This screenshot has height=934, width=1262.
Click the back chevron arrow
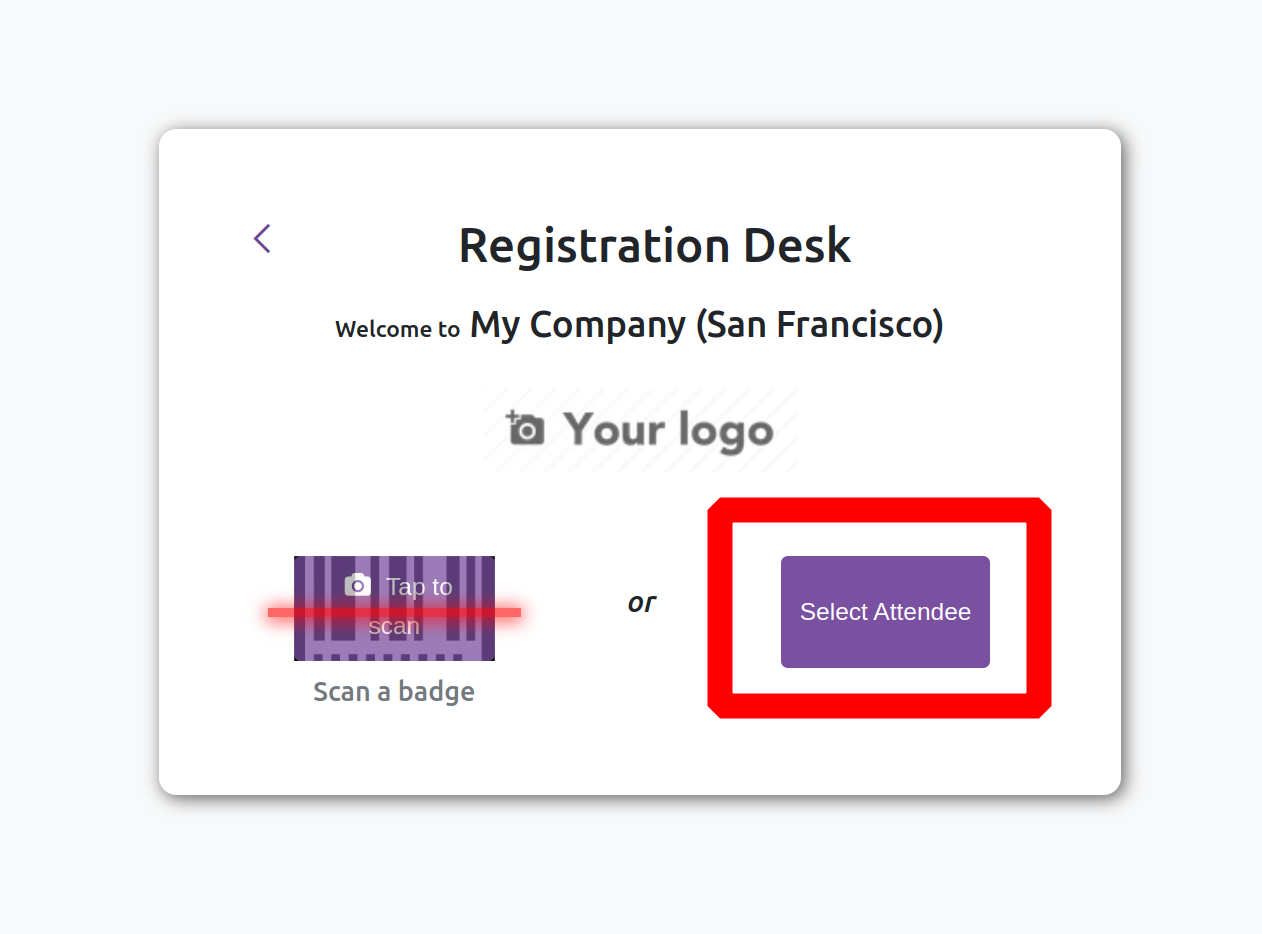[x=262, y=239]
